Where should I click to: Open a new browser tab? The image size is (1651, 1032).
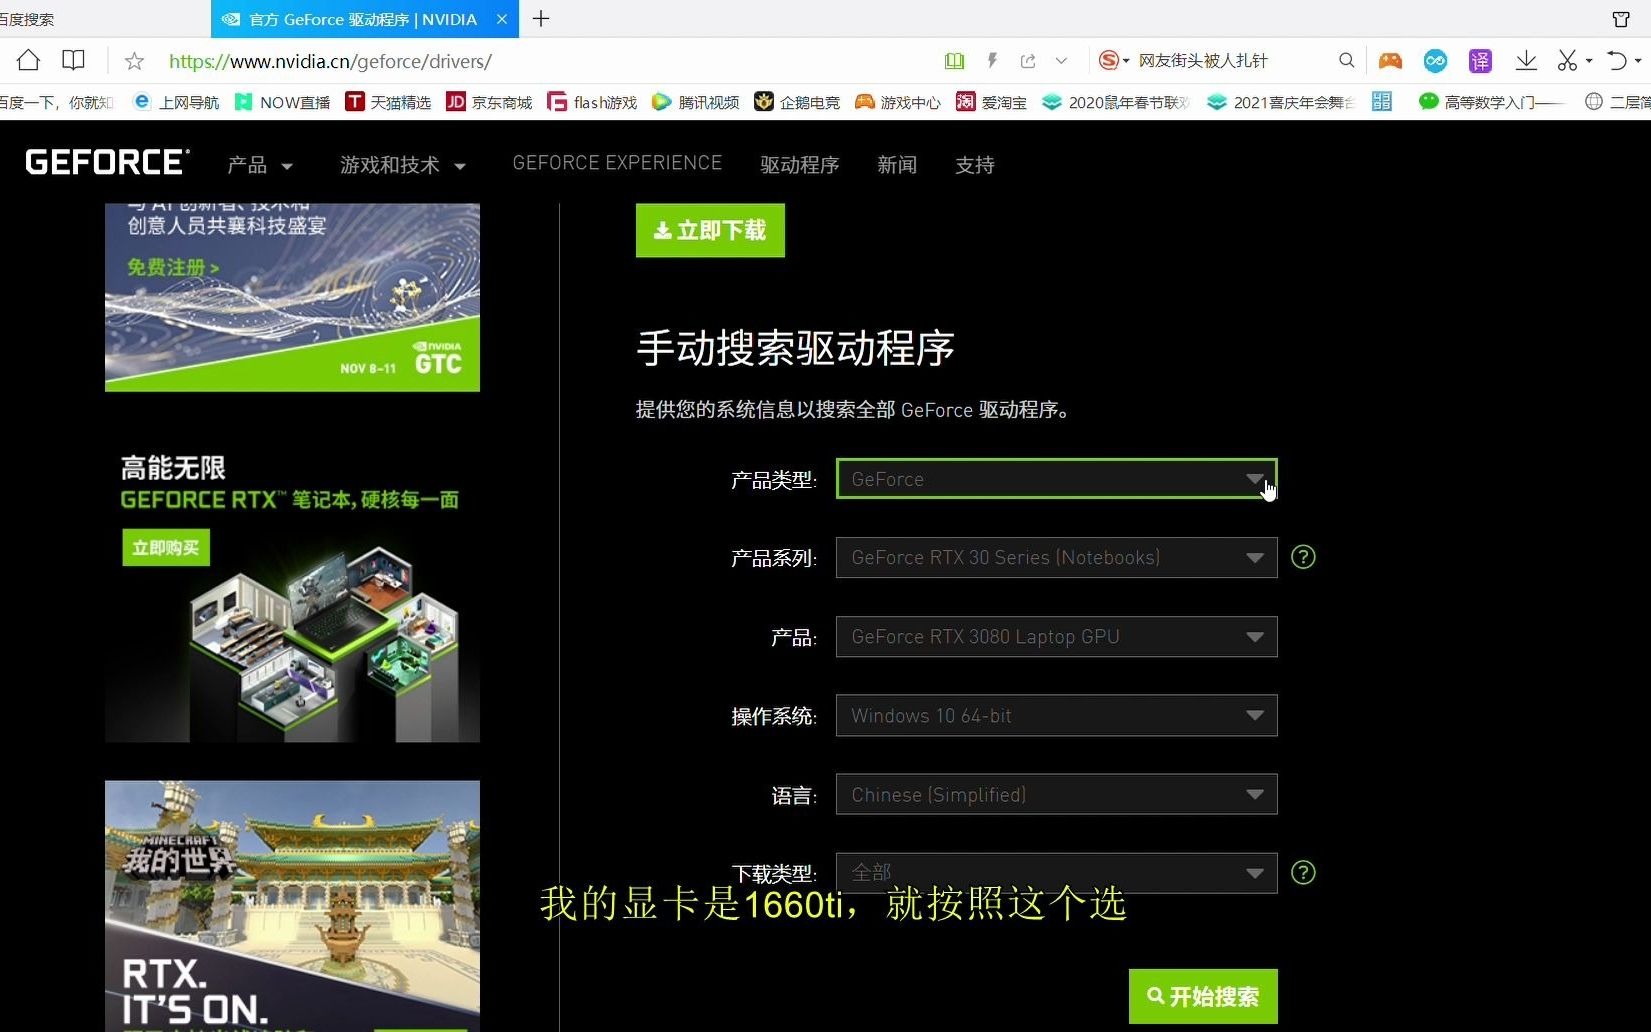(541, 19)
